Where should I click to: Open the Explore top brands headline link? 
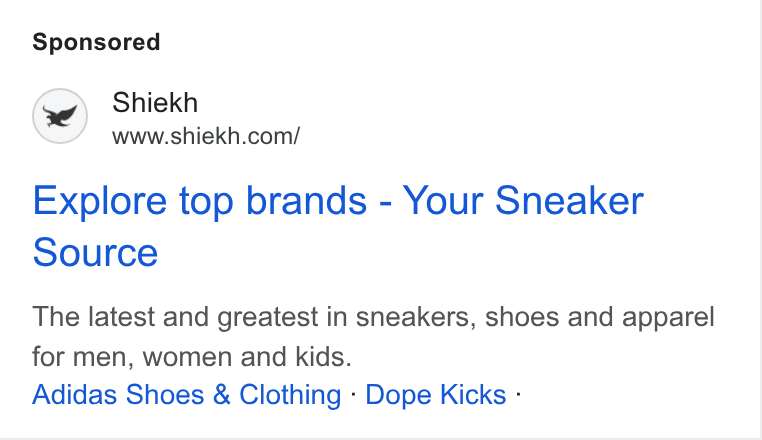click(338, 226)
